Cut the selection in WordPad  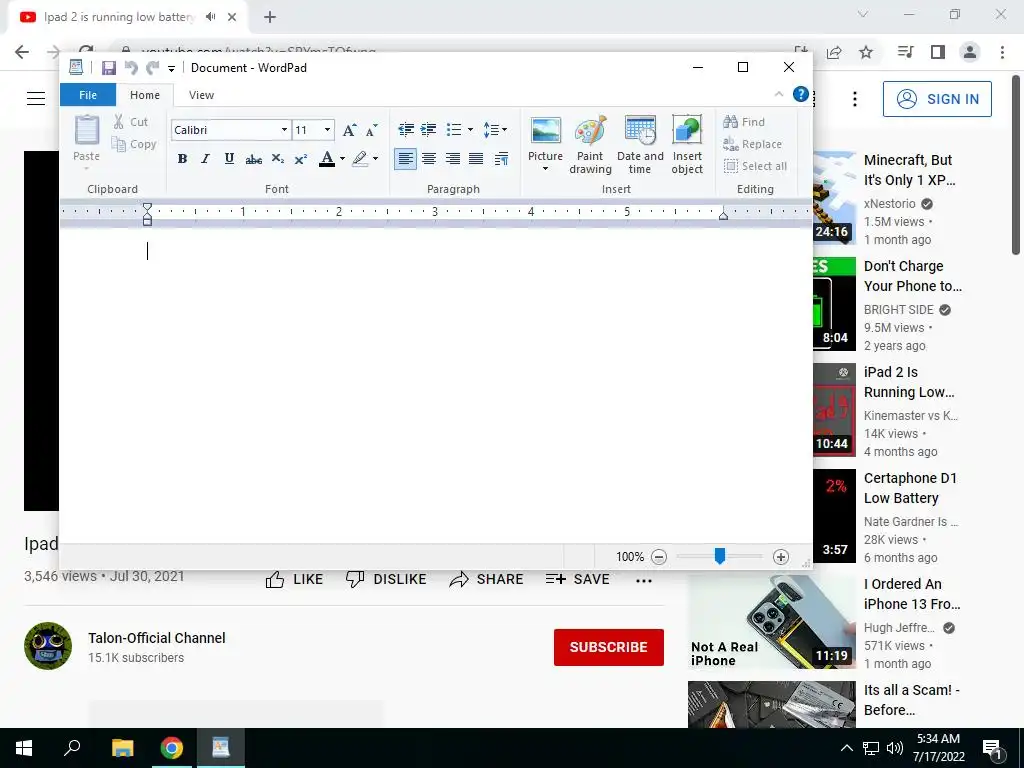131,121
